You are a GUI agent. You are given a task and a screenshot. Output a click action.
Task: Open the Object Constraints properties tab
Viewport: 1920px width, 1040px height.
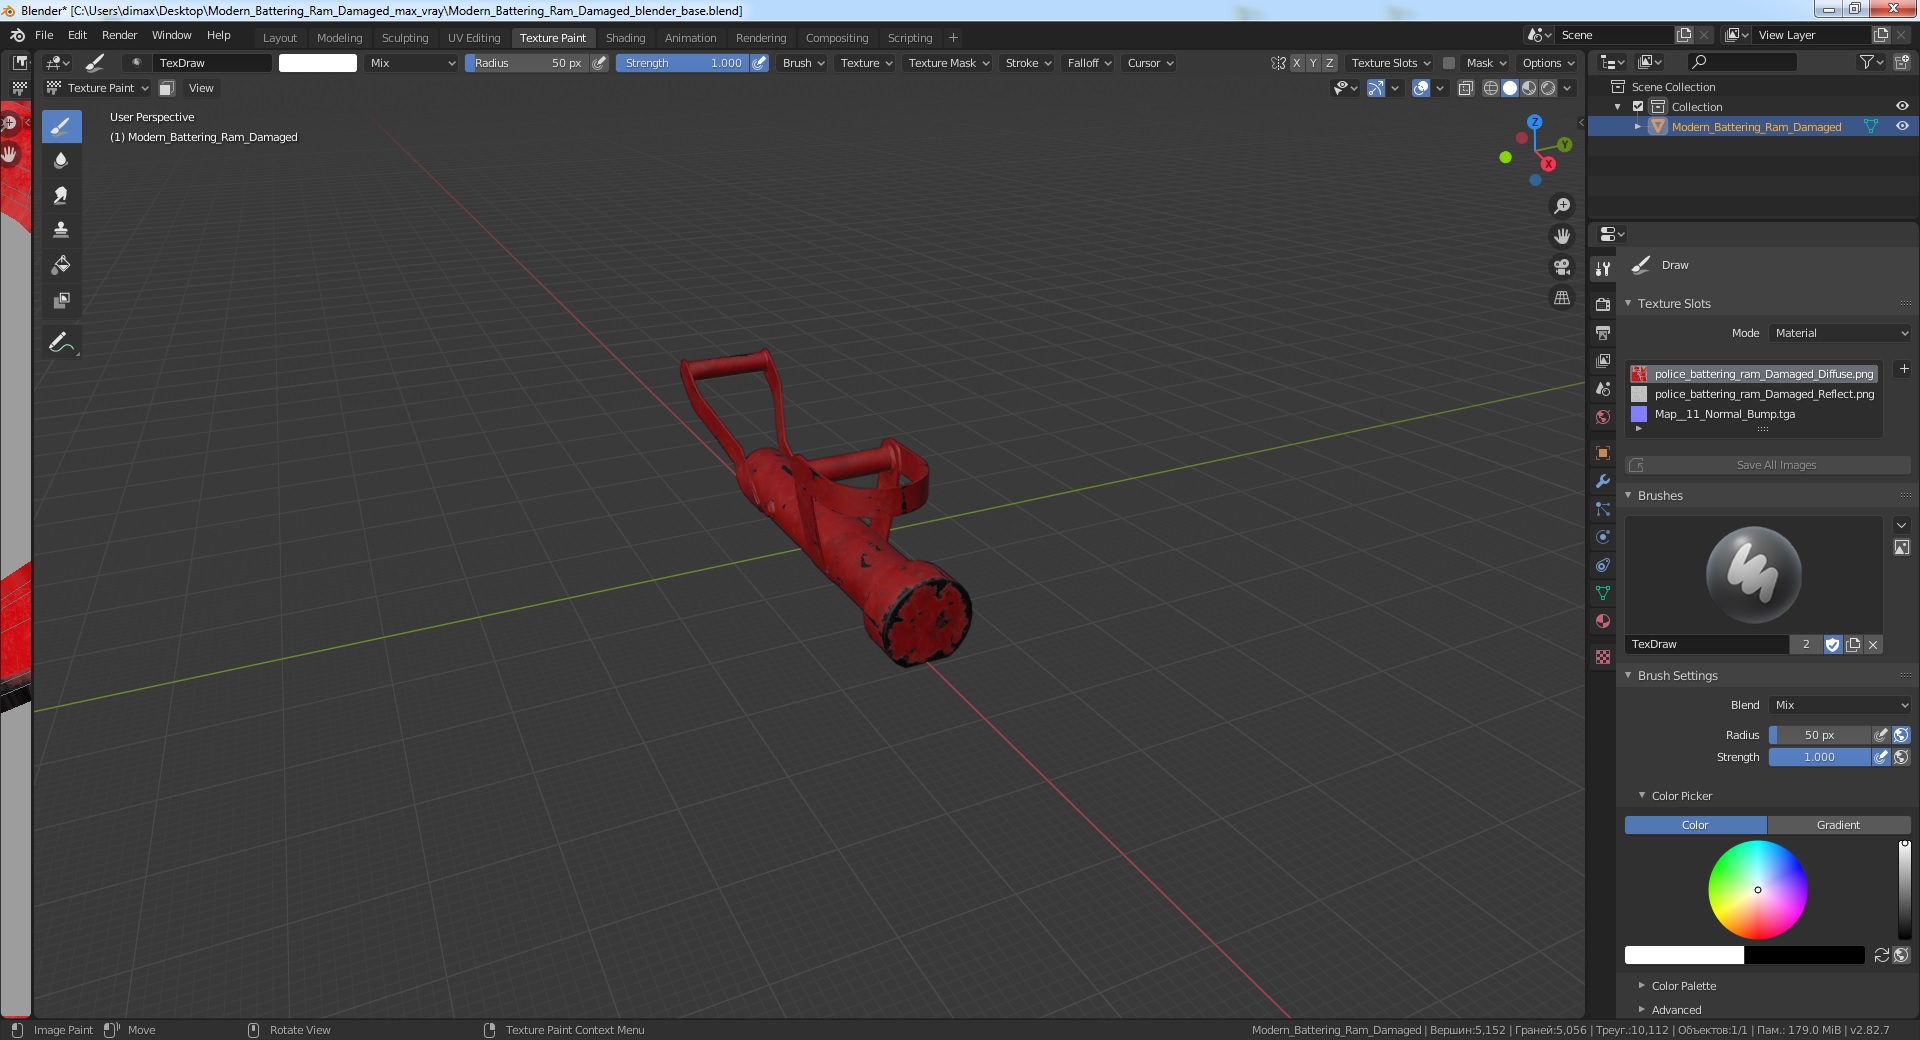[x=1603, y=565]
